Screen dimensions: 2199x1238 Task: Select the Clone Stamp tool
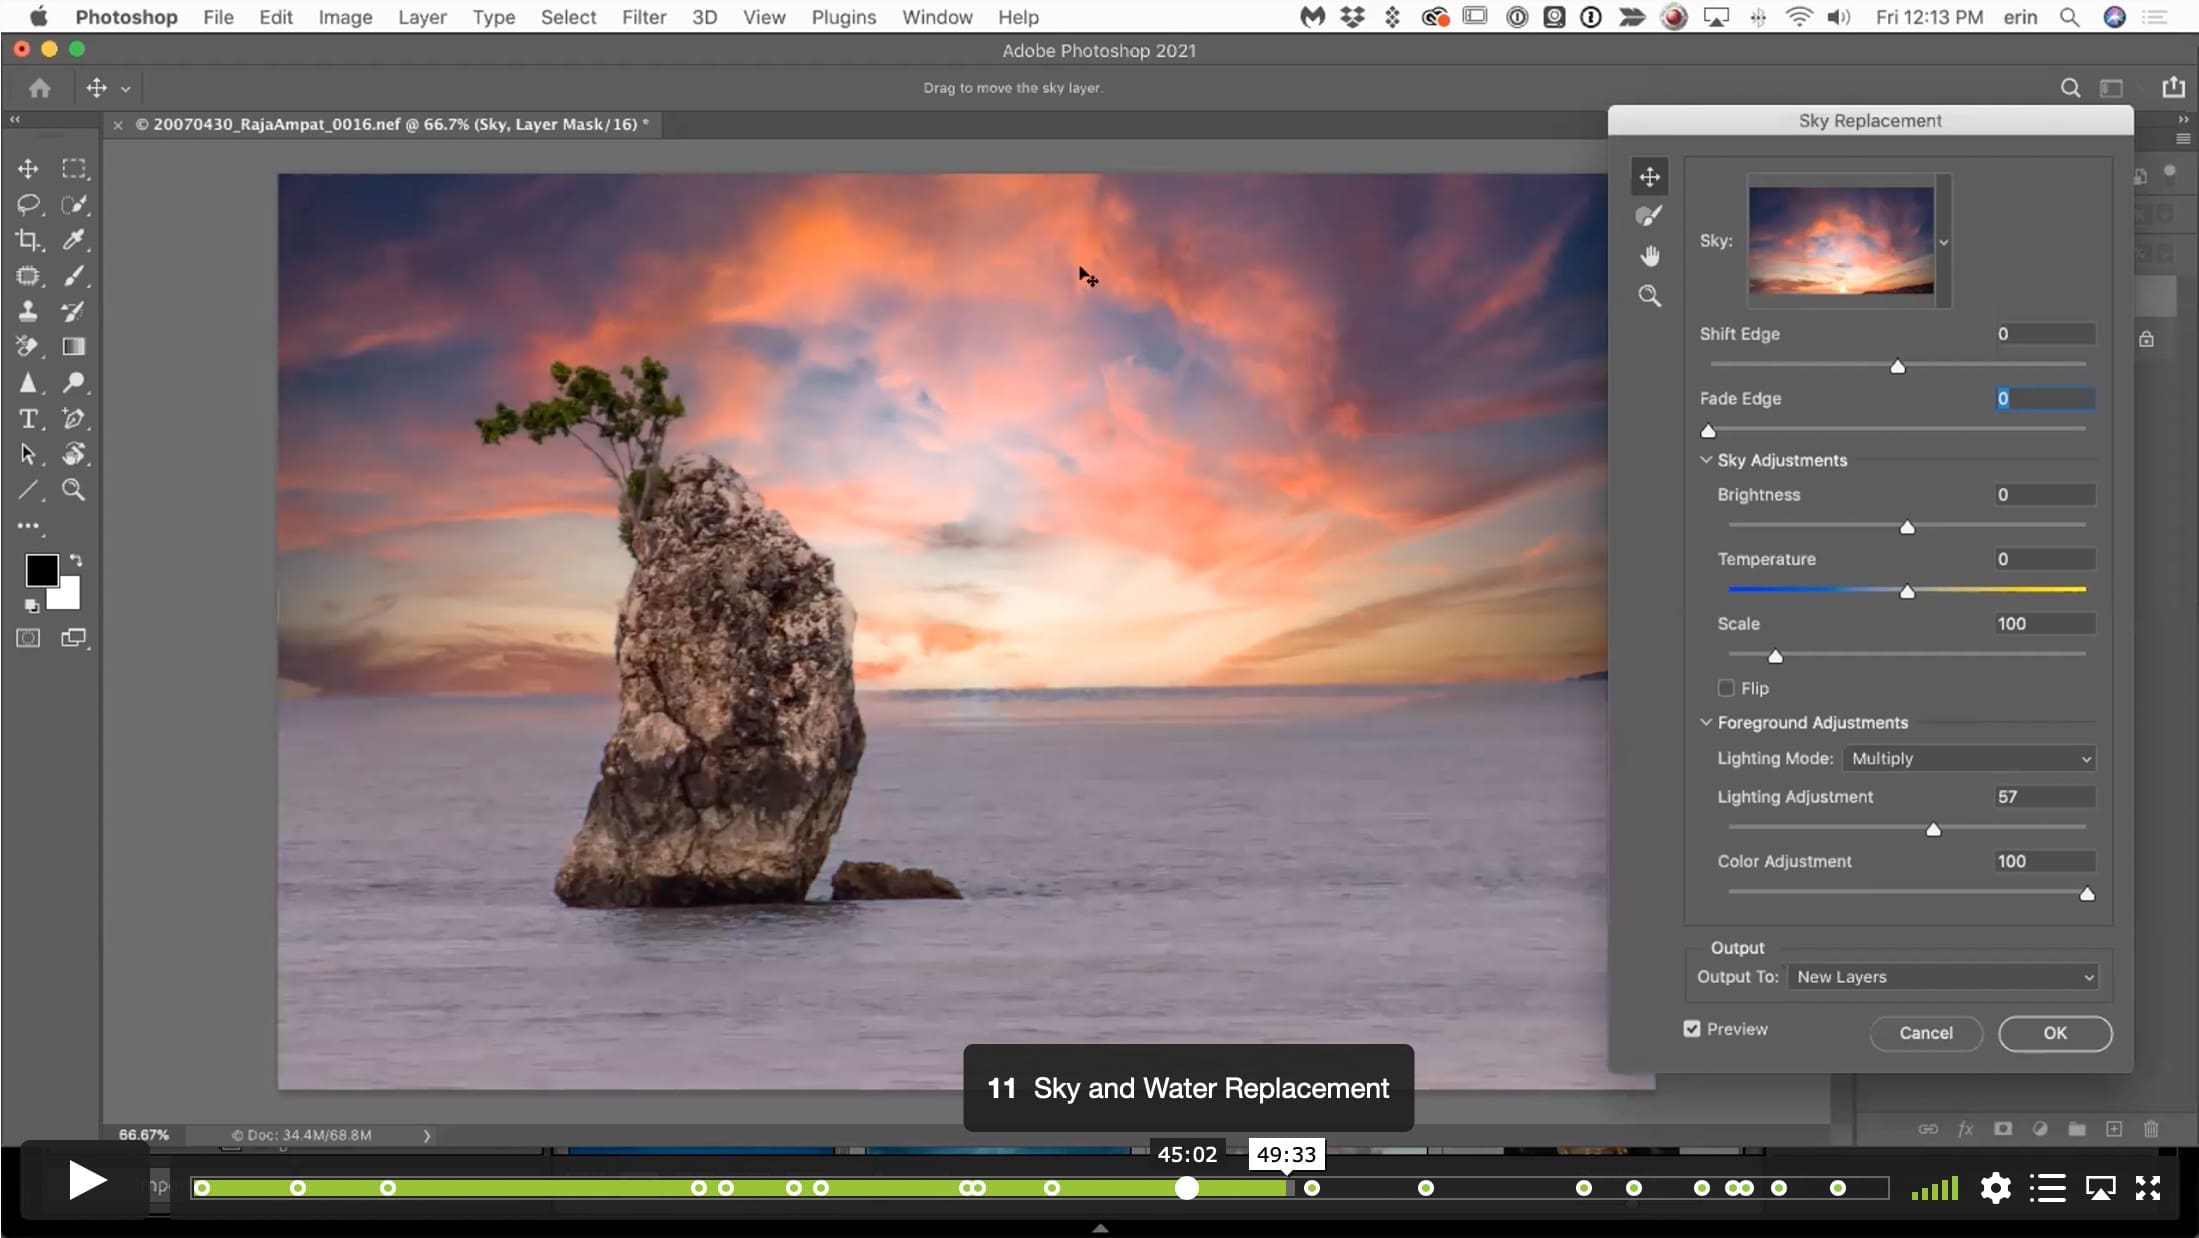(x=28, y=311)
